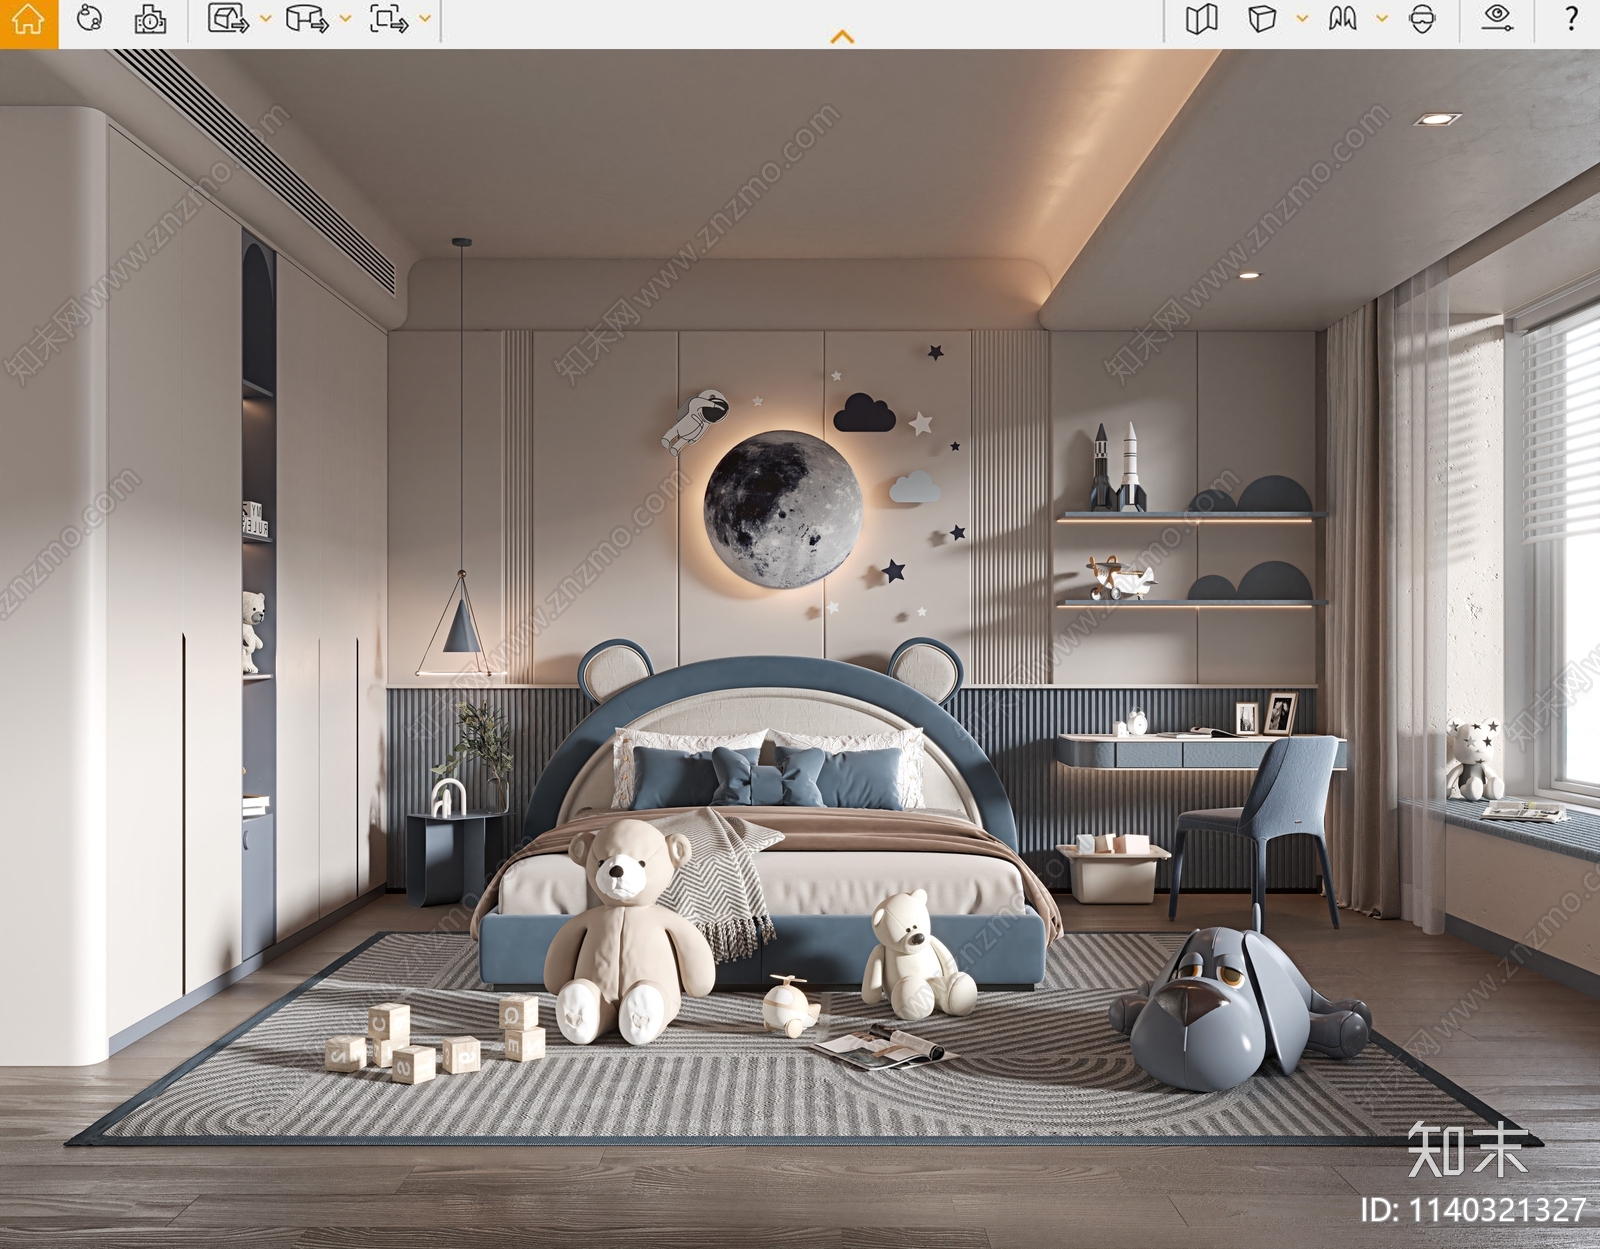
Task: Open the collaboration sync icon beside Home
Action: 89,18
